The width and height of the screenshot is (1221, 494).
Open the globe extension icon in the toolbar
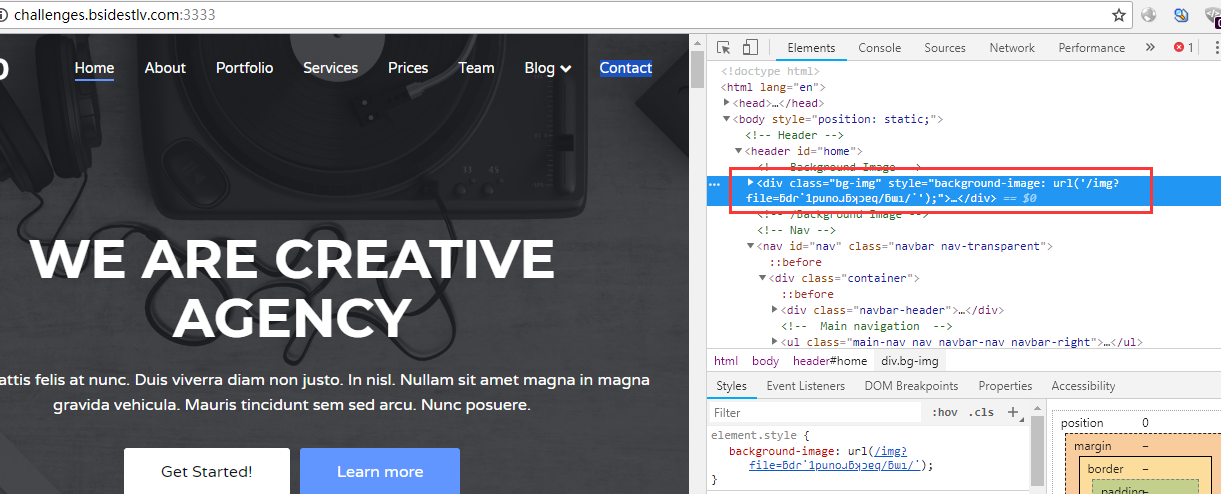pyautogui.click(x=1149, y=15)
